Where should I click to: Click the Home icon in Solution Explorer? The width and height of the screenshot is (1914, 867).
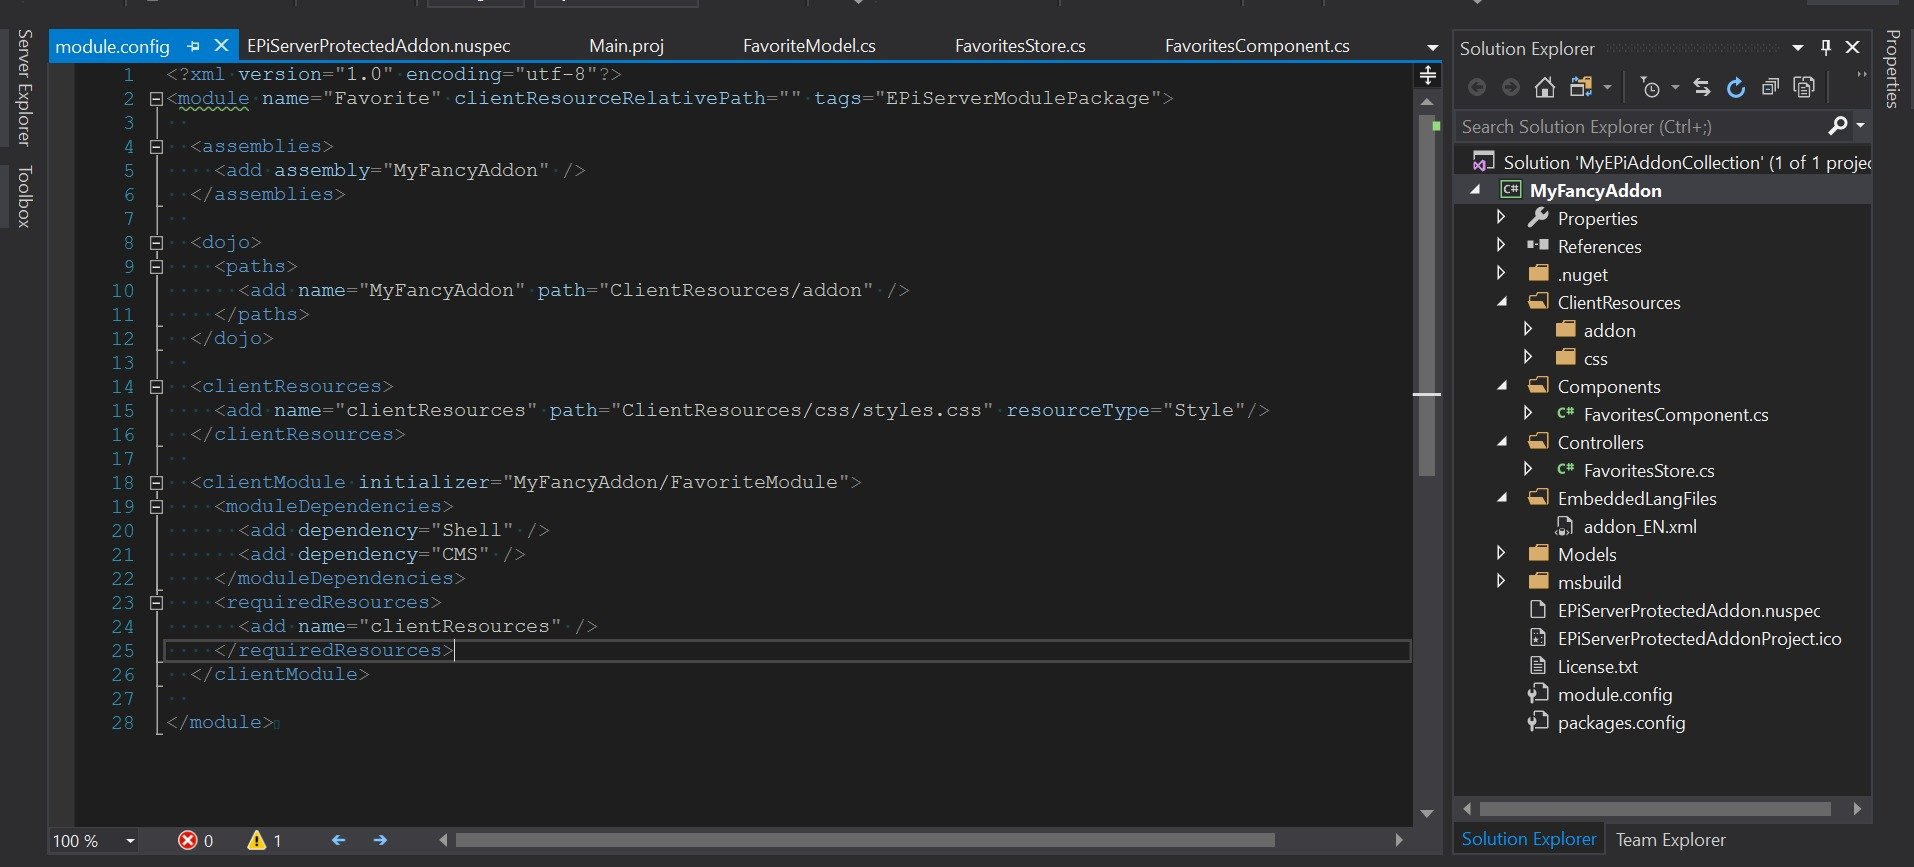point(1544,88)
